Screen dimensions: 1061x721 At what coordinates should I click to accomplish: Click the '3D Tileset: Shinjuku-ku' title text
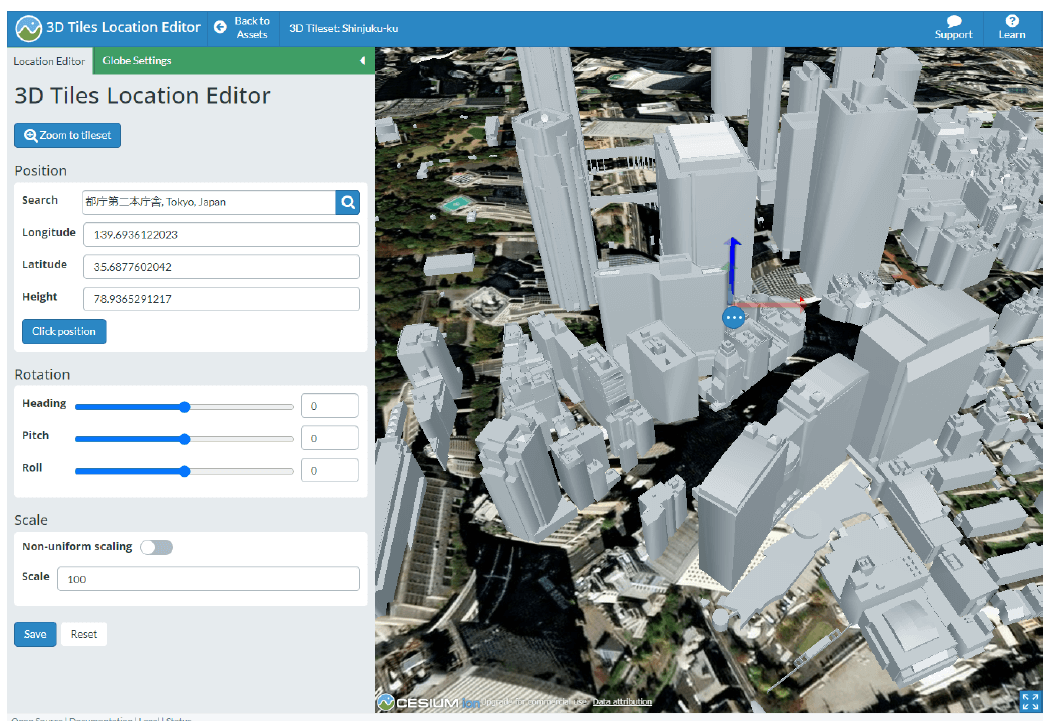[344, 28]
